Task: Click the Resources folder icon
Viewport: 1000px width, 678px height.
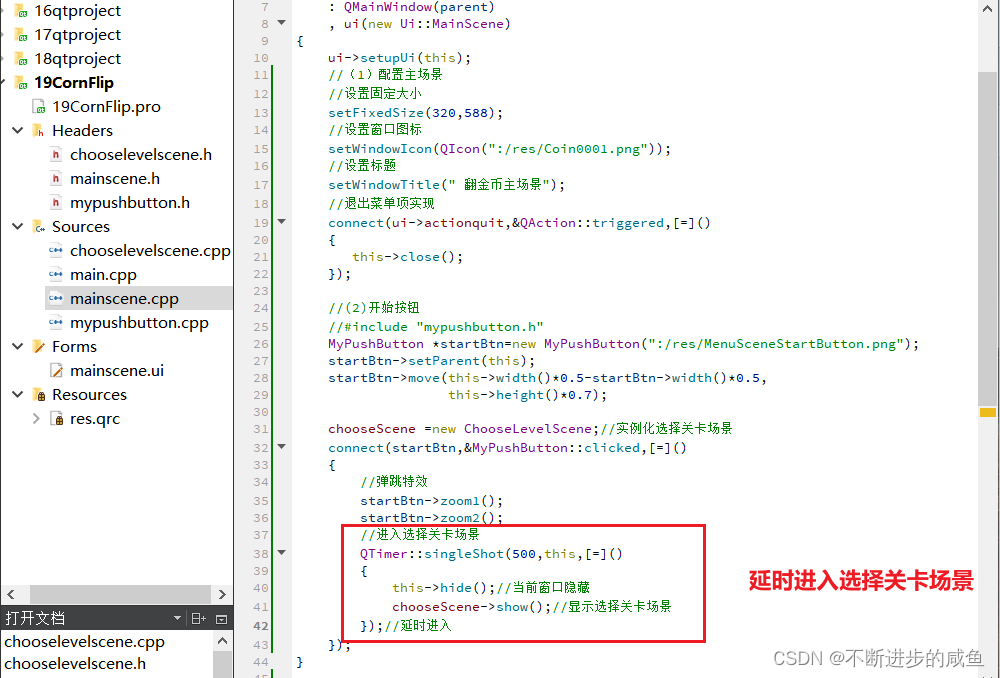Action: 39,395
